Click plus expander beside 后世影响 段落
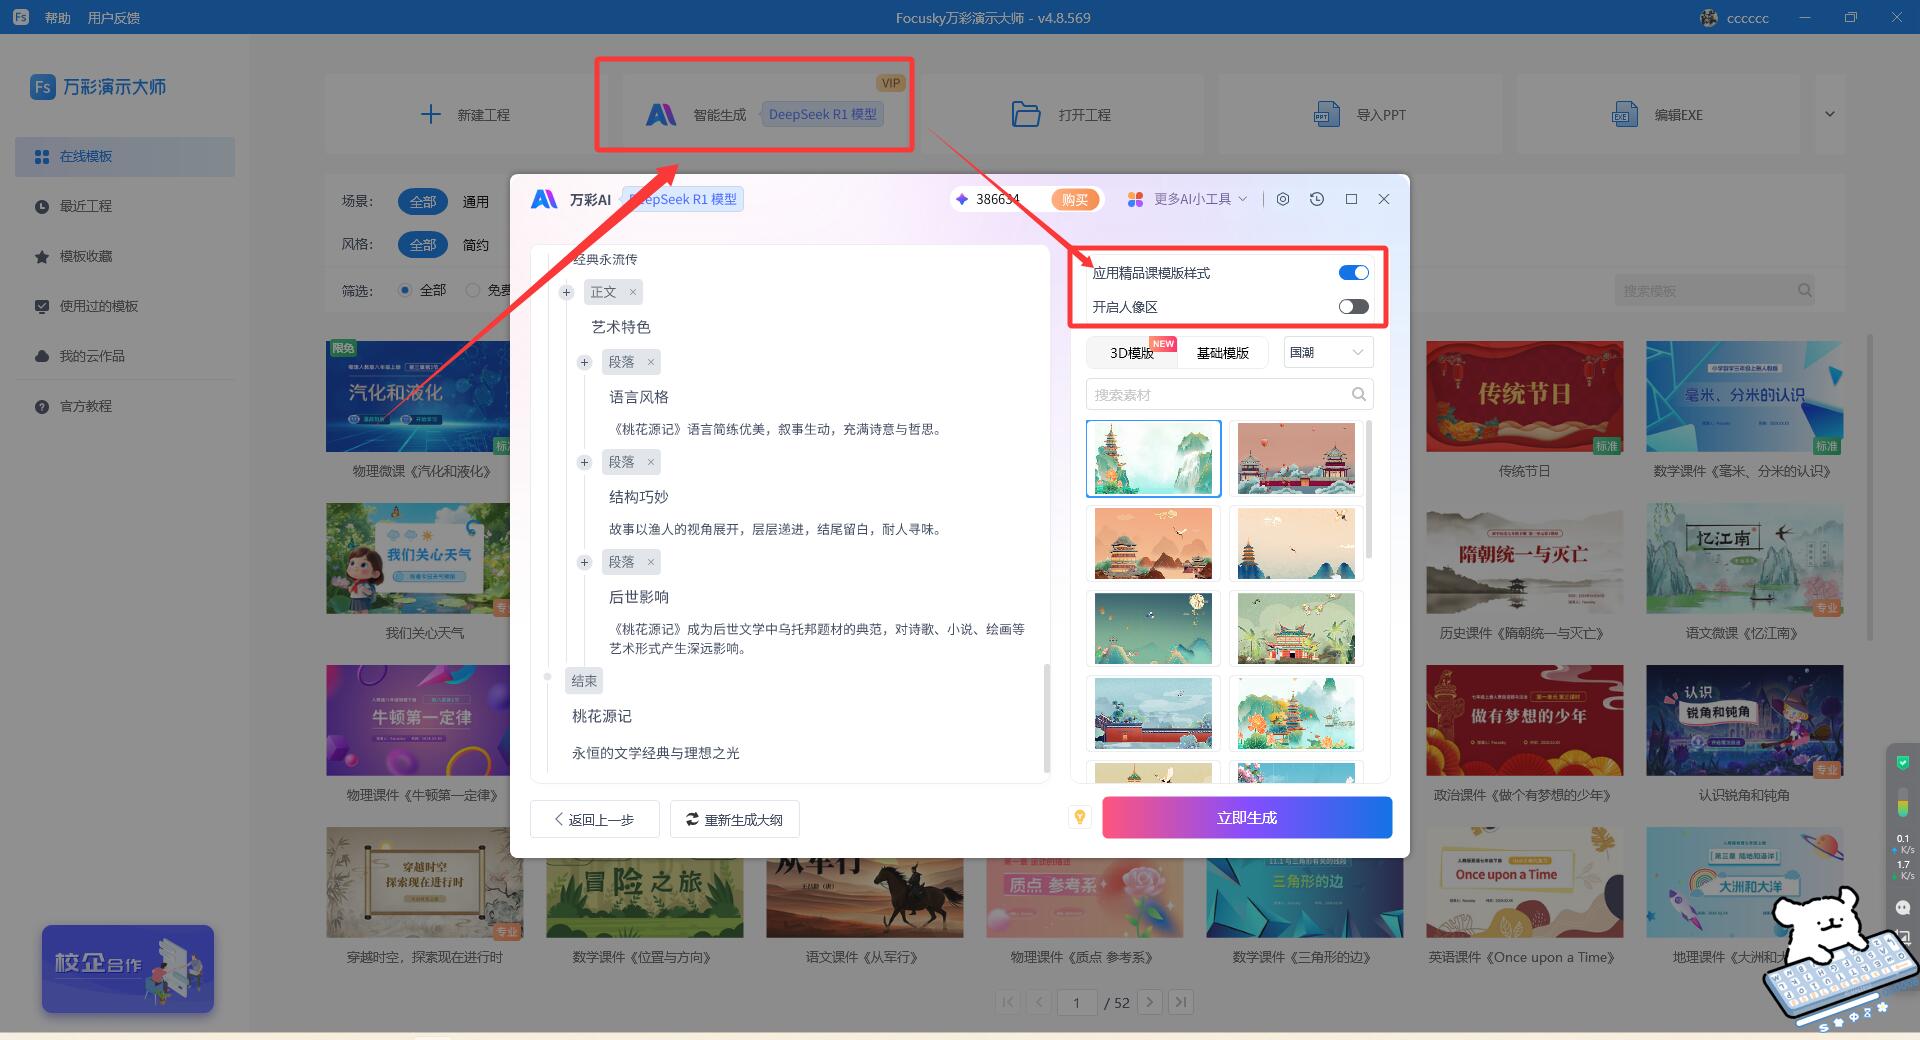 pyautogui.click(x=584, y=562)
